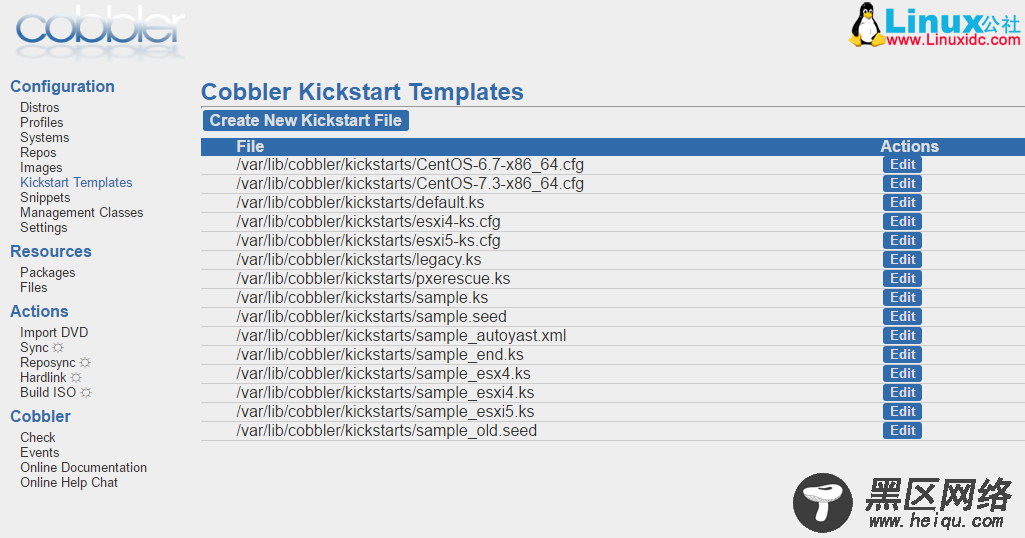Click the gear icon beside Hardlink

(x=76, y=377)
